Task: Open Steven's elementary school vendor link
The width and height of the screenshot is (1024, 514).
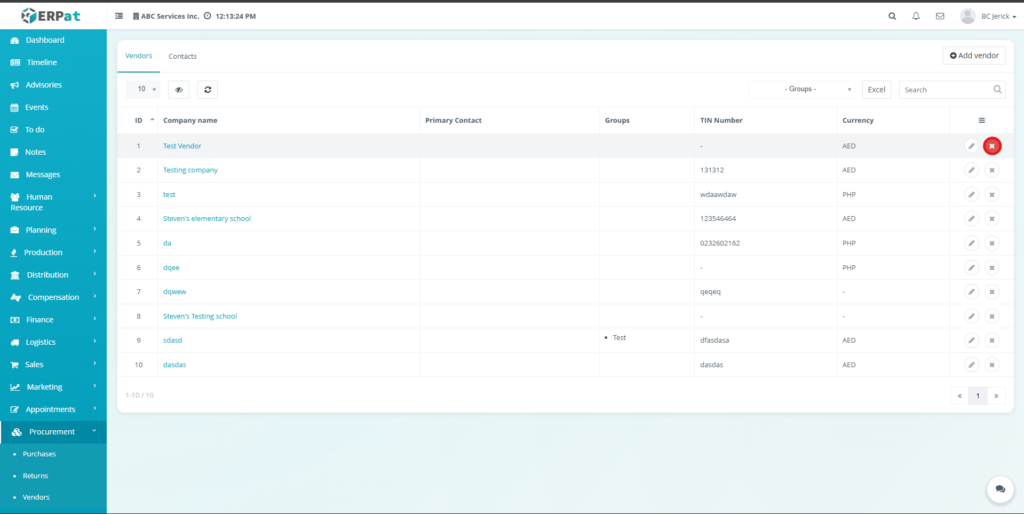Action: click(x=207, y=218)
